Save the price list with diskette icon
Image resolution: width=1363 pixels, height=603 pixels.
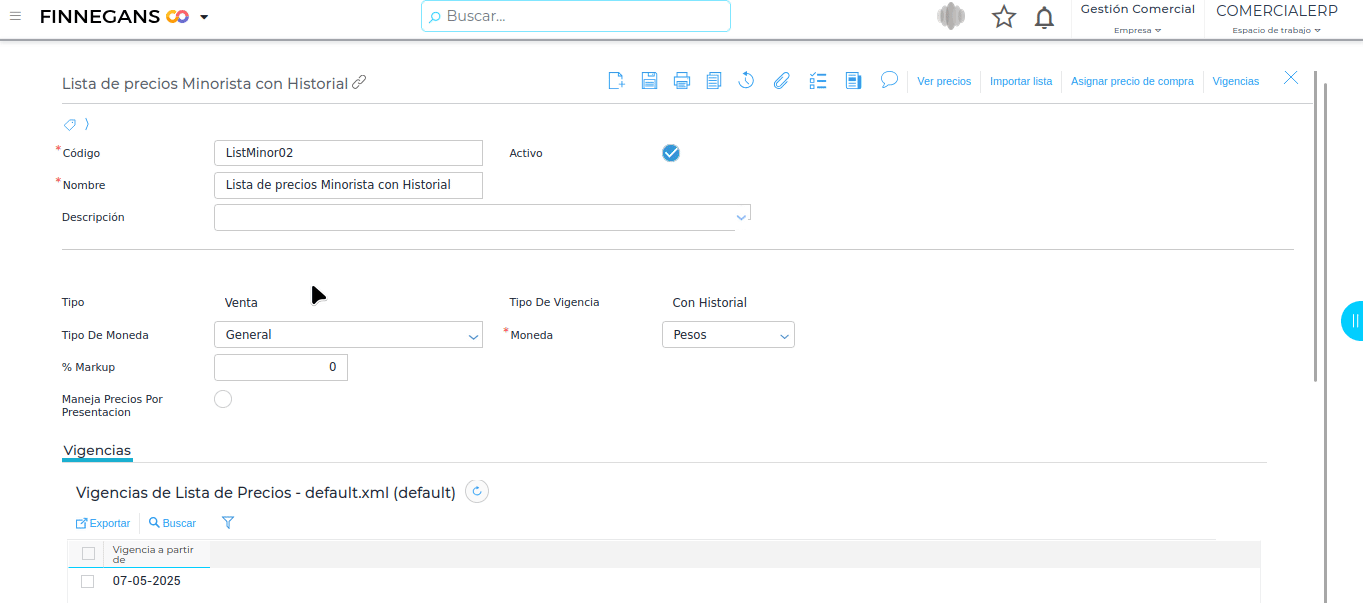click(649, 81)
